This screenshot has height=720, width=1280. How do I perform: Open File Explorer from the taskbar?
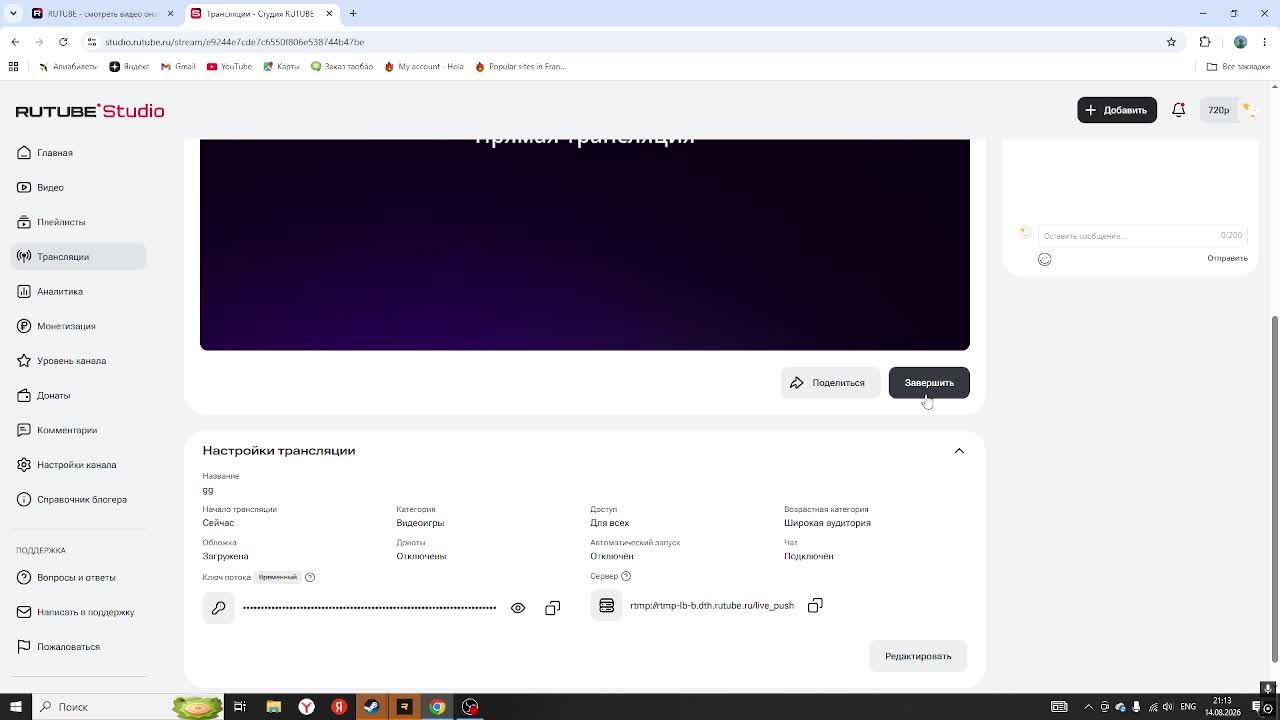point(273,707)
